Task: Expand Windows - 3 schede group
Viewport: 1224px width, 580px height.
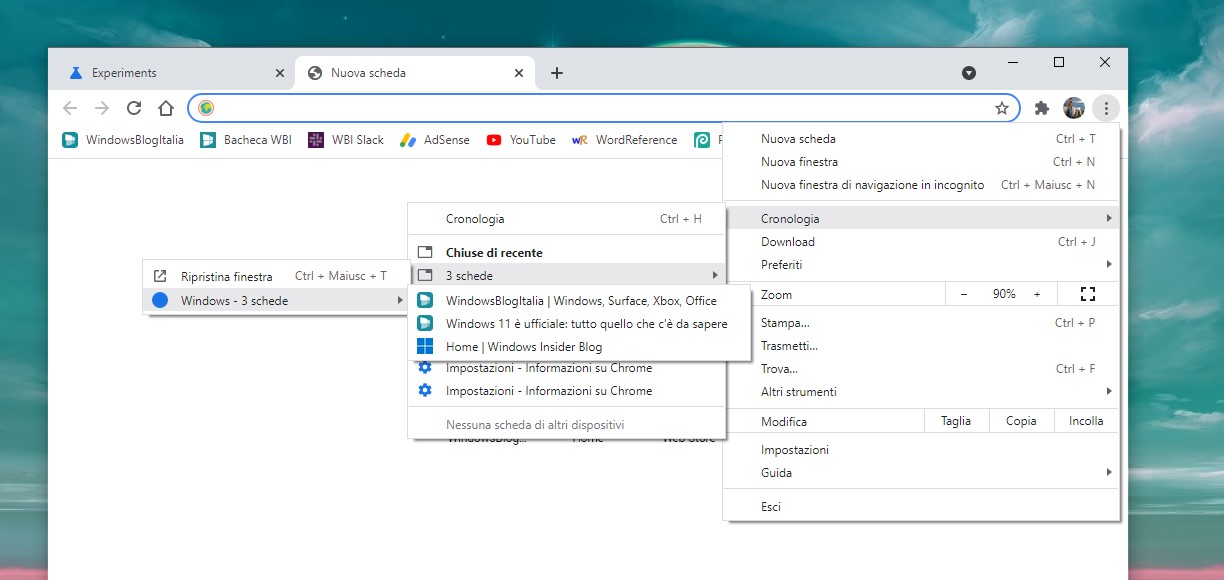Action: [275, 300]
